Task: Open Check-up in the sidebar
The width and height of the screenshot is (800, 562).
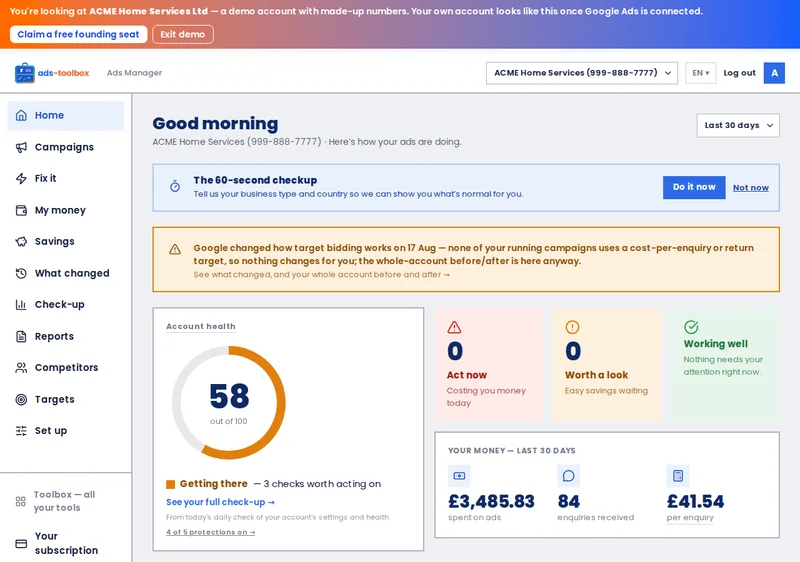Action: (x=66, y=305)
